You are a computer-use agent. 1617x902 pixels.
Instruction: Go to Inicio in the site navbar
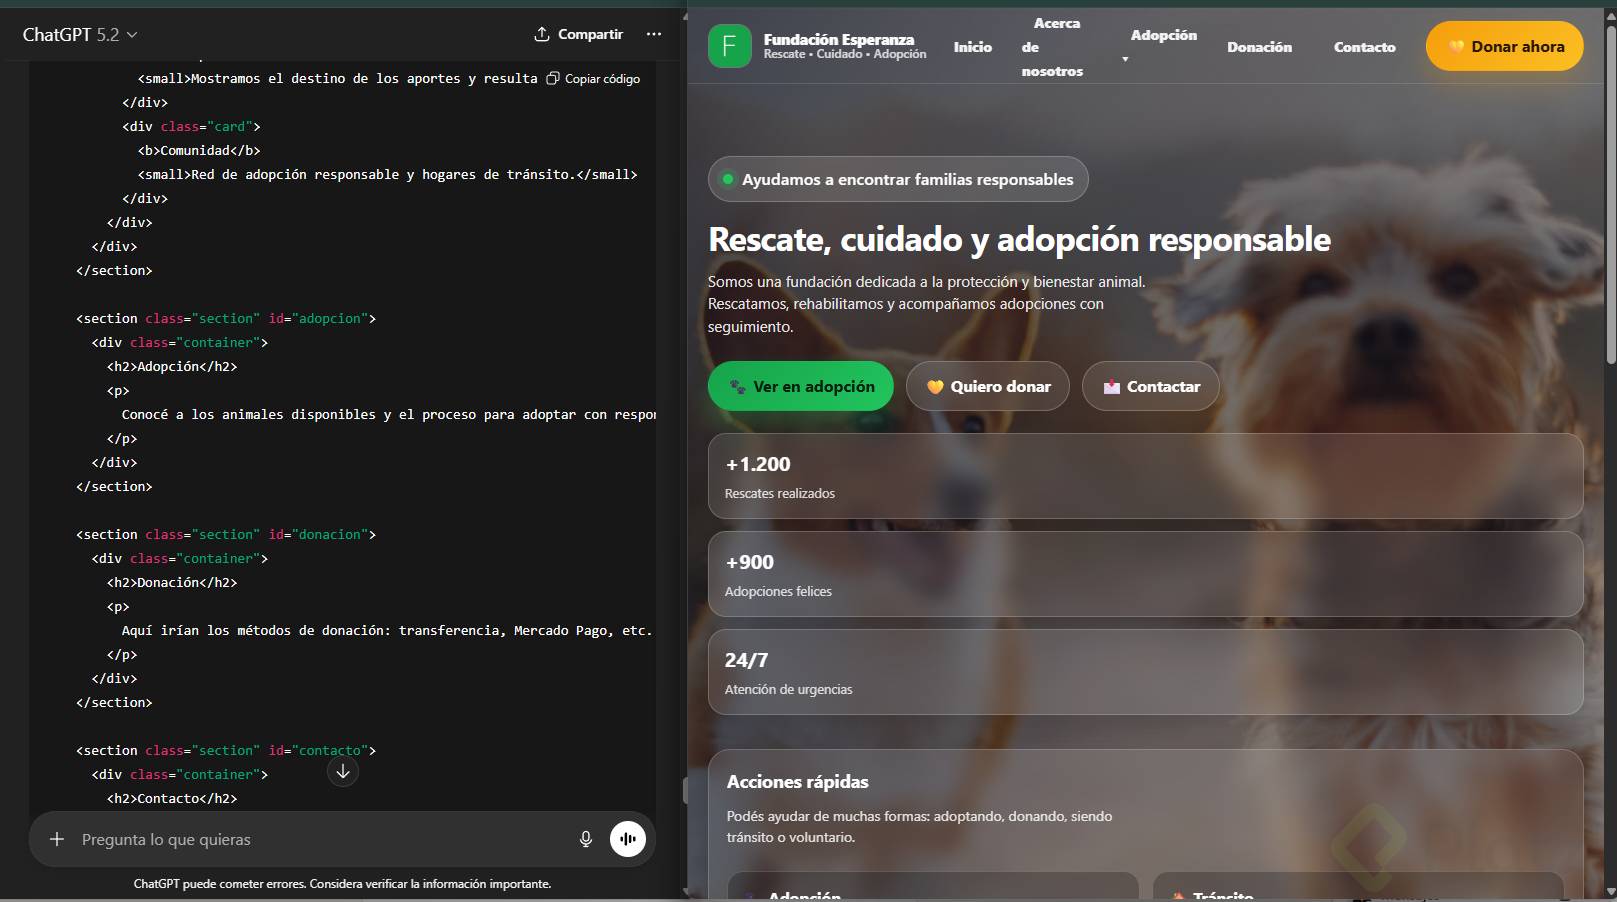tap(973, 47)
